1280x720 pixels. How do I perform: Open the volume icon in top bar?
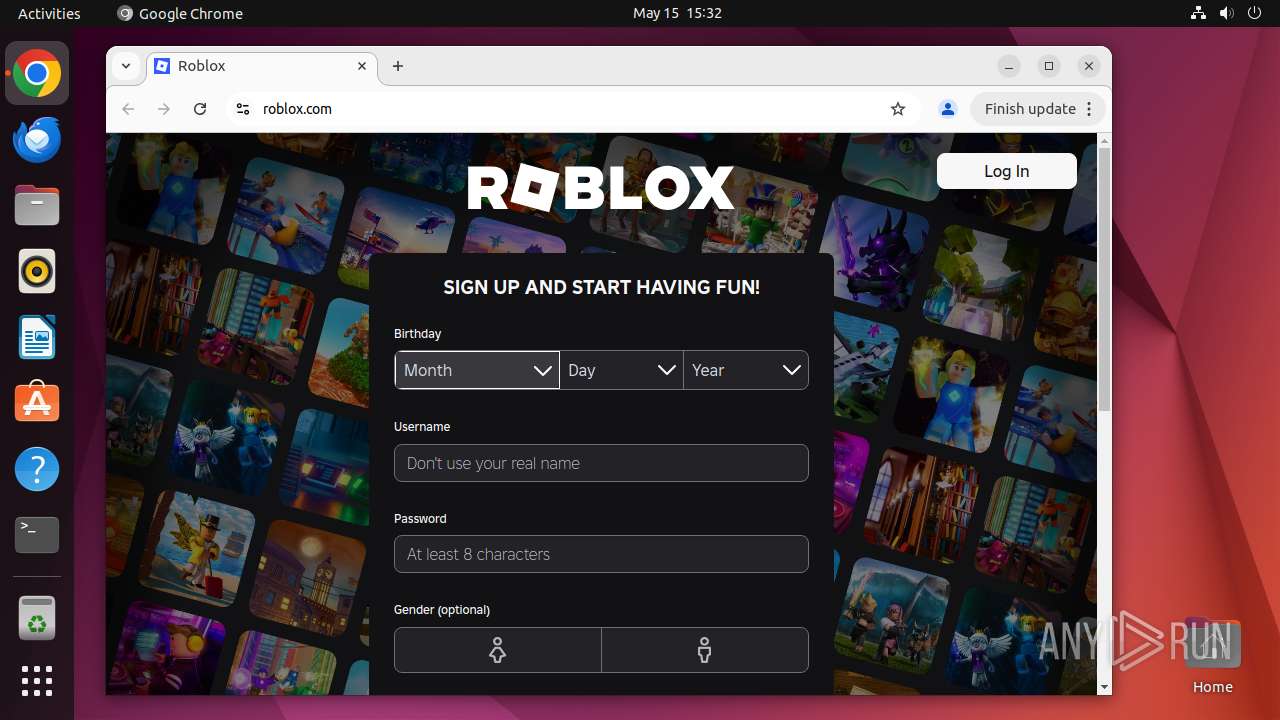pyautogui.click(x=1227, y=13)
